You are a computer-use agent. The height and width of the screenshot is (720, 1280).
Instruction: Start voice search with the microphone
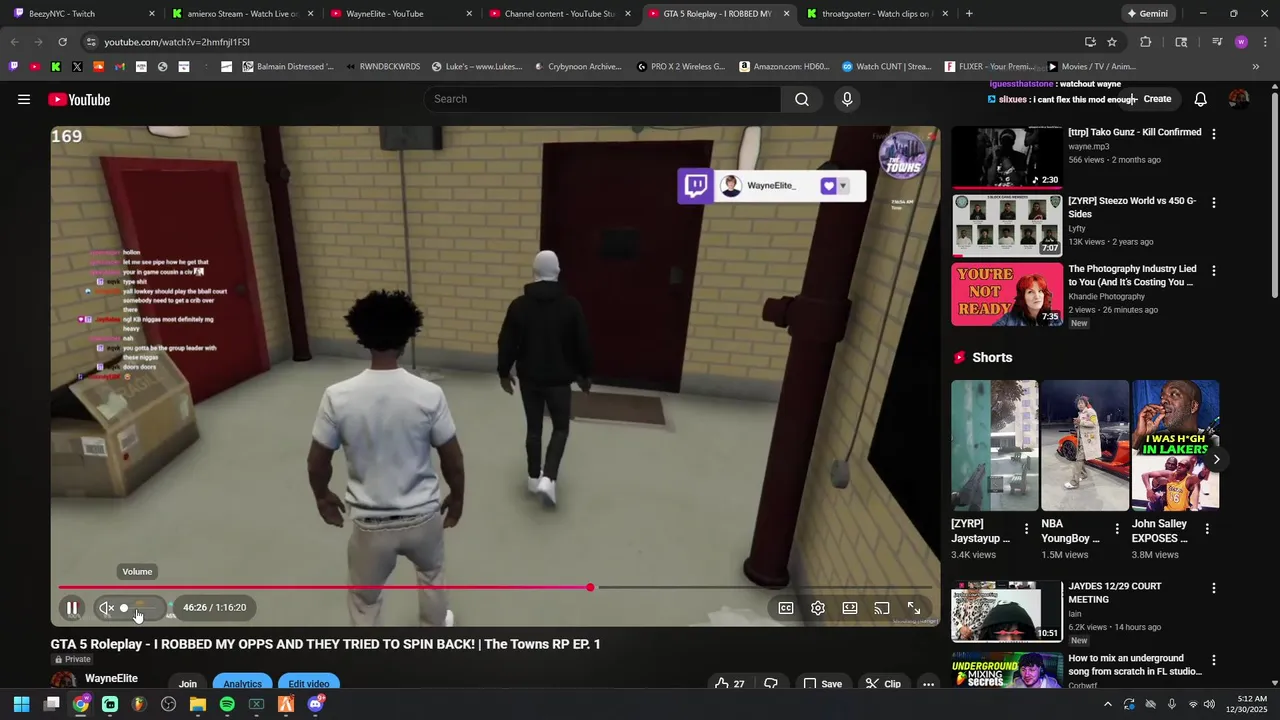(x=847, y=99)
